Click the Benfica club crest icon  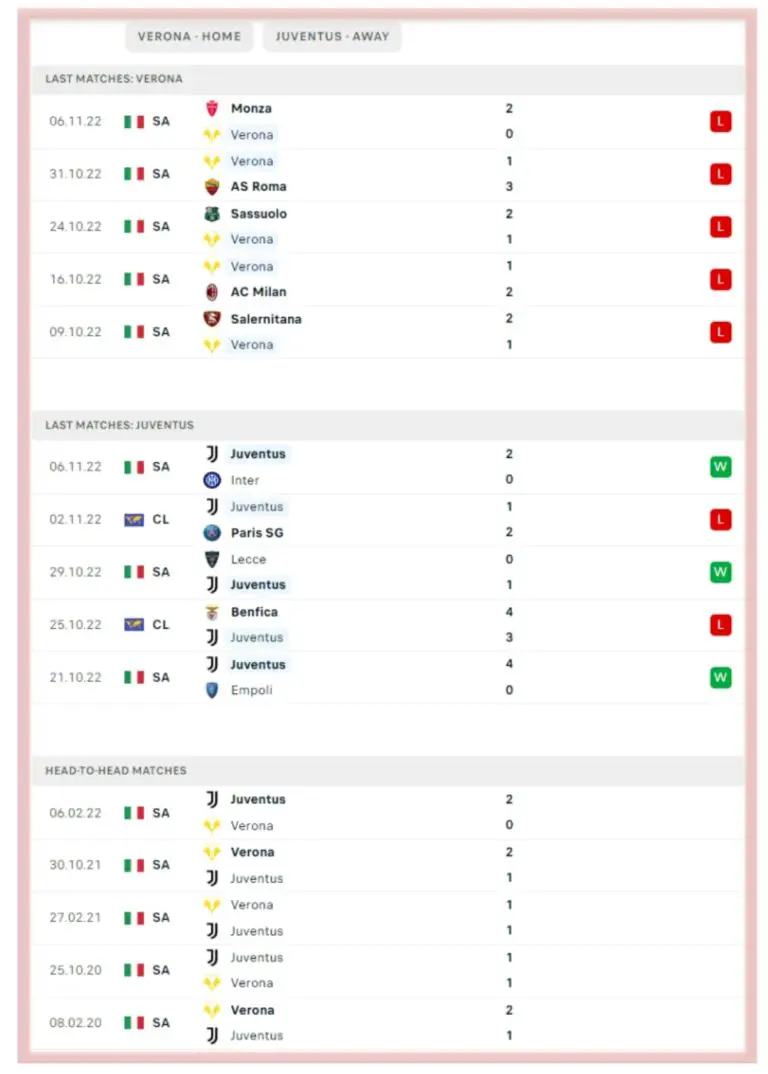tap(212, 612)
